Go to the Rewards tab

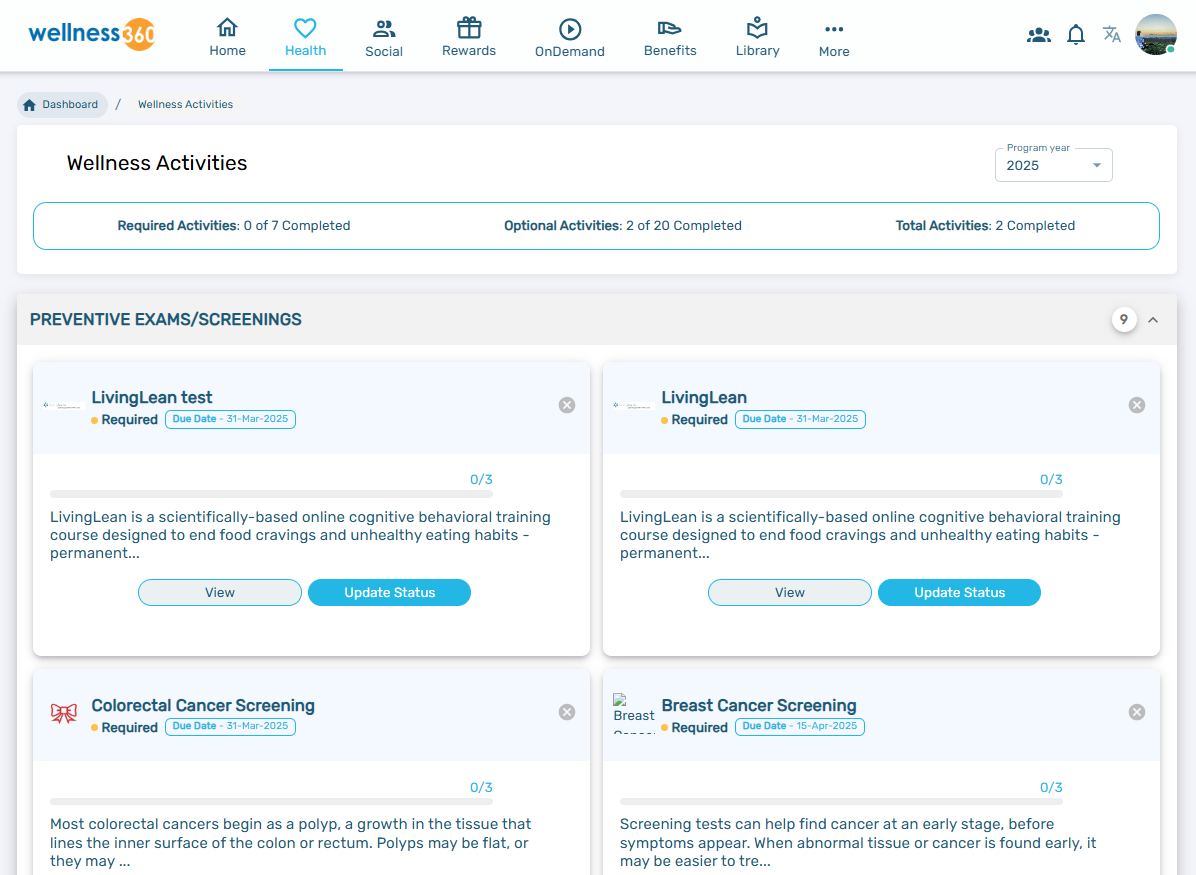tap(469, 37)
